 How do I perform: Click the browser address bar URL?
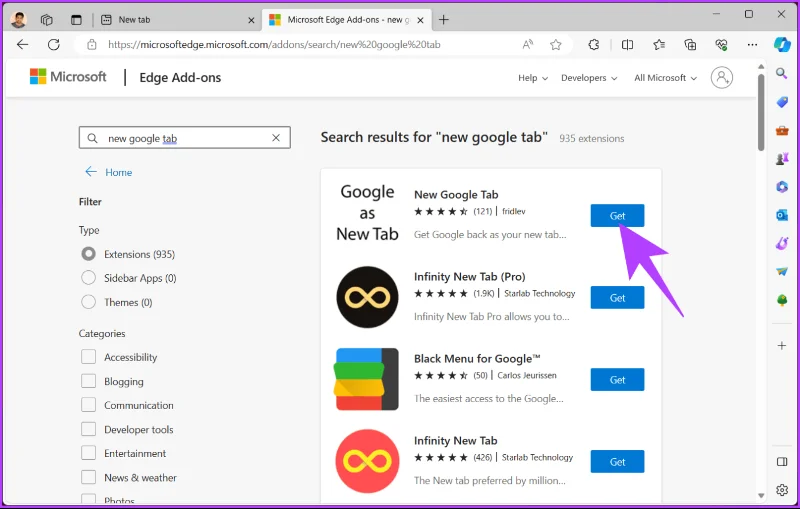pyautogui.click(x=274, y=44)
